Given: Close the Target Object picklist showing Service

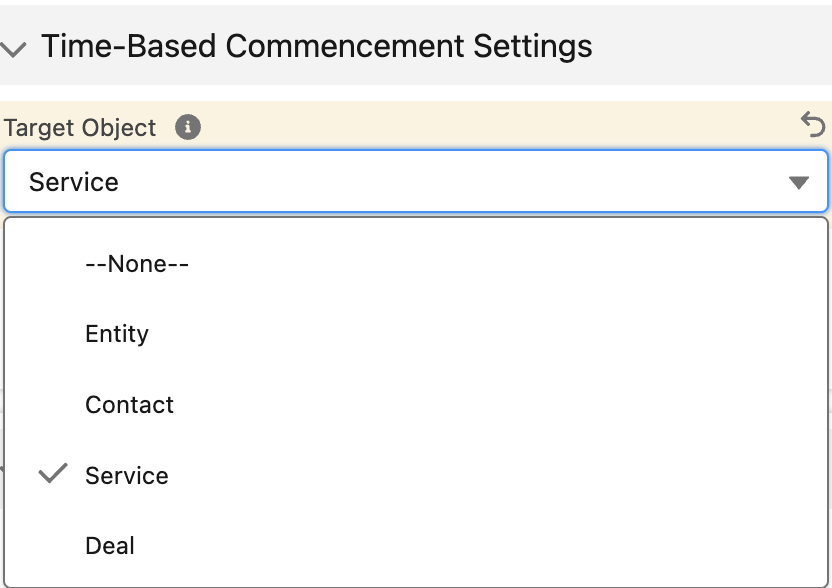Looking at the screenshot, I should coord(416,181).
